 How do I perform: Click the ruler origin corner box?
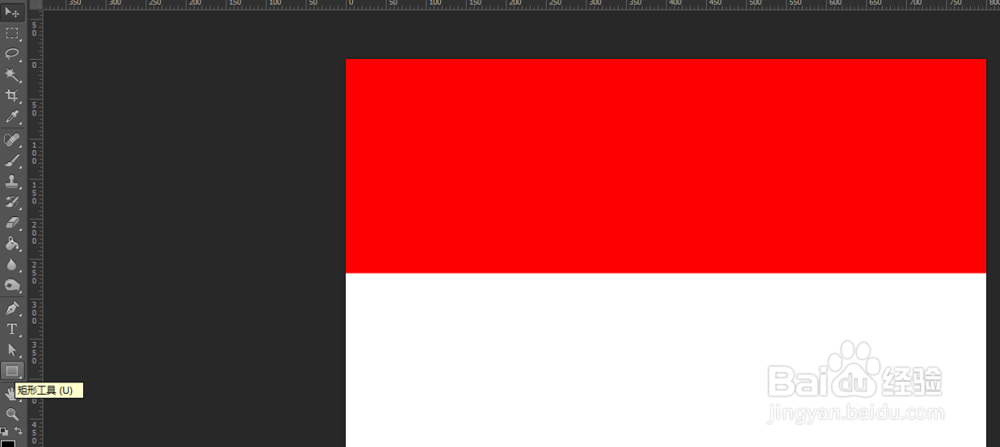36,4
